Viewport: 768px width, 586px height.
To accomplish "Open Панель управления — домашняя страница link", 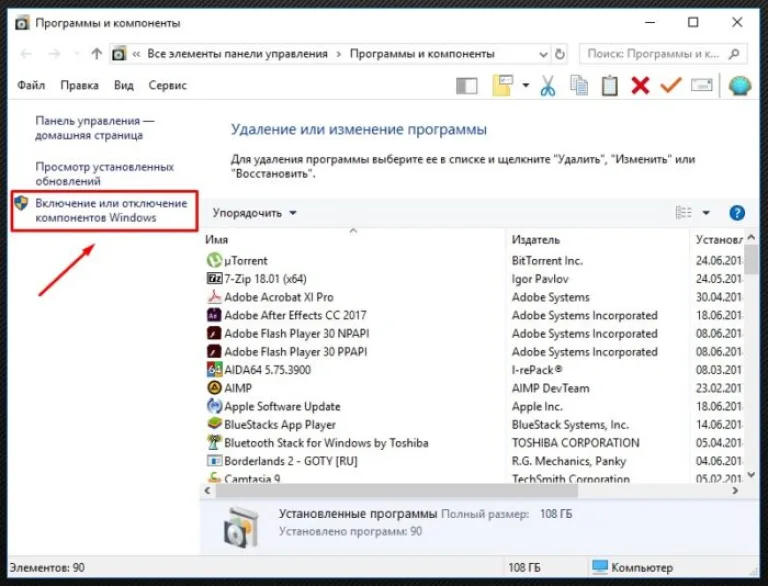I will click(95, 128).
